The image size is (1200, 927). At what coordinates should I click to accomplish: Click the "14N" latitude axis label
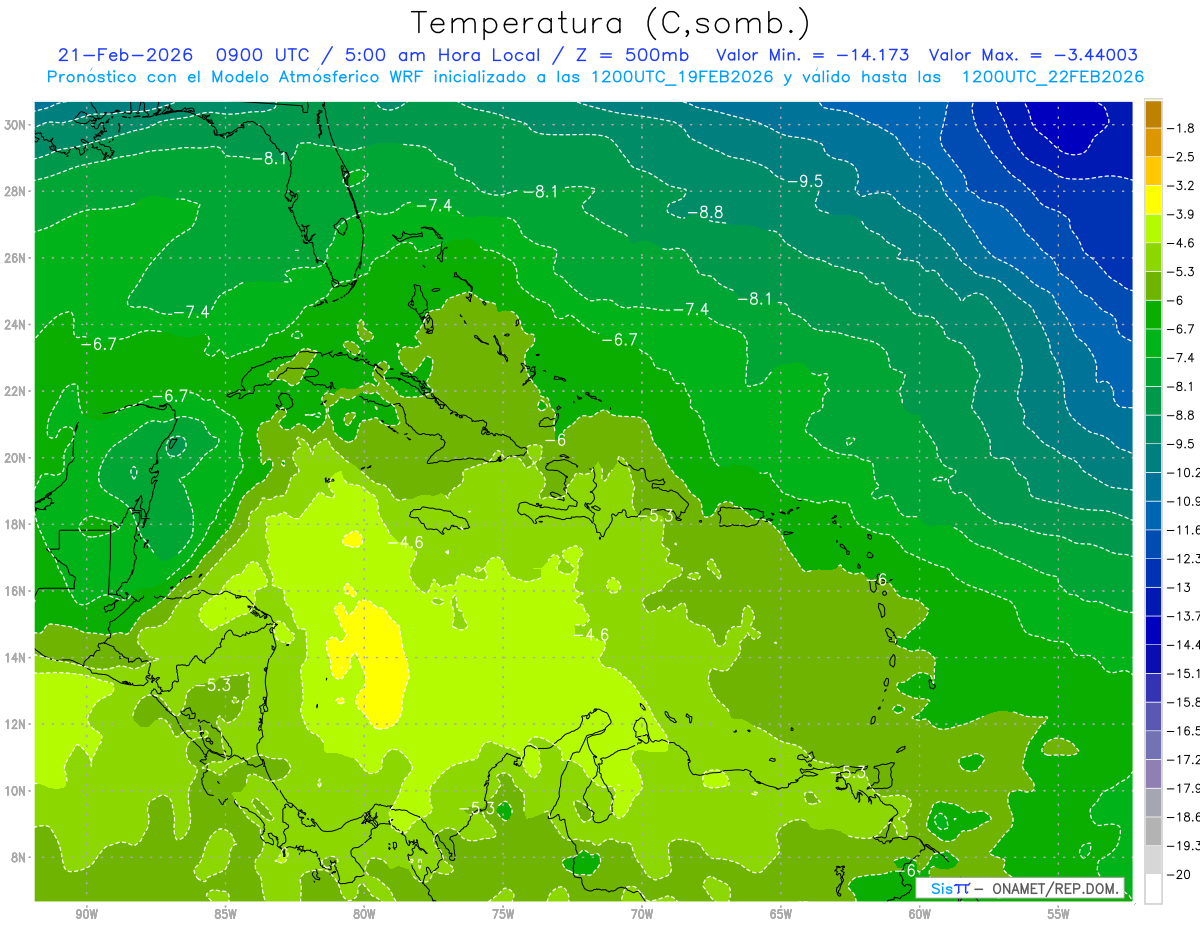(x=16, y=658)
